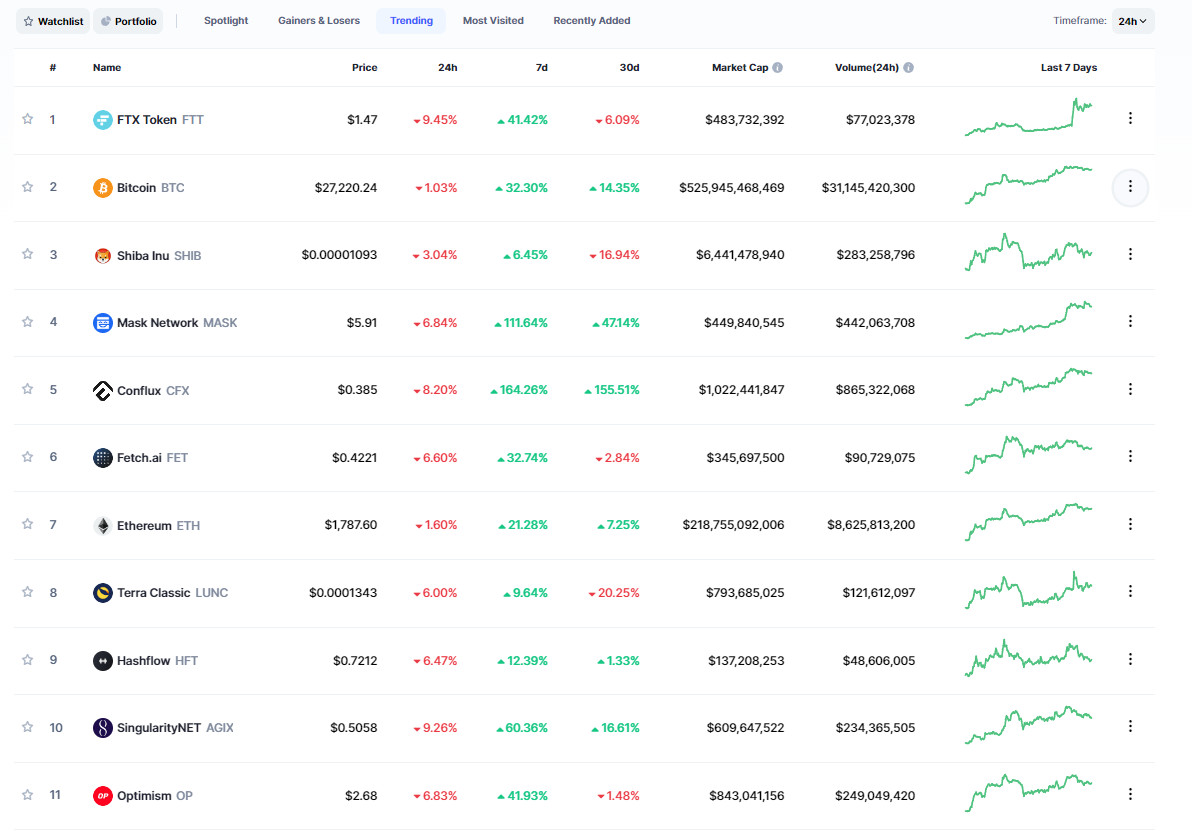1192x837 pixels.
Task: Click the Shiba Inu coin logo
Action: [x=102, y=255]
